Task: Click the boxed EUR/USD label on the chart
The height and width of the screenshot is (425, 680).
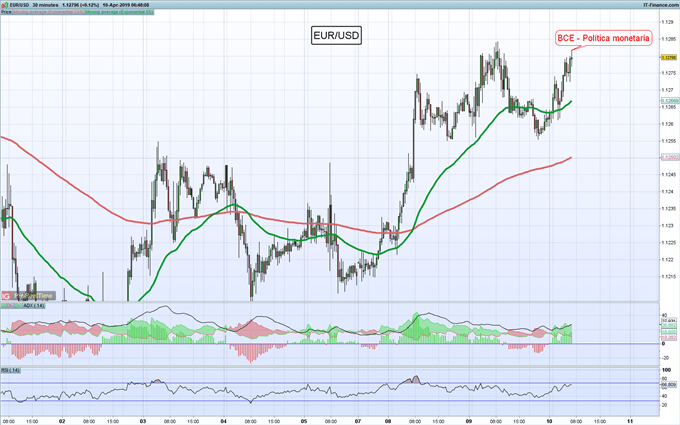Action: pos(336,35)
